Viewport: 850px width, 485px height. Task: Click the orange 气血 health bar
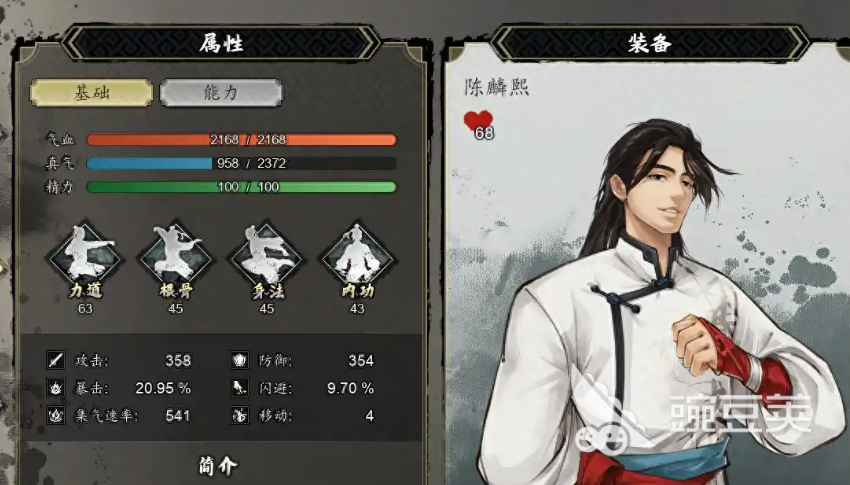(241, 140)
